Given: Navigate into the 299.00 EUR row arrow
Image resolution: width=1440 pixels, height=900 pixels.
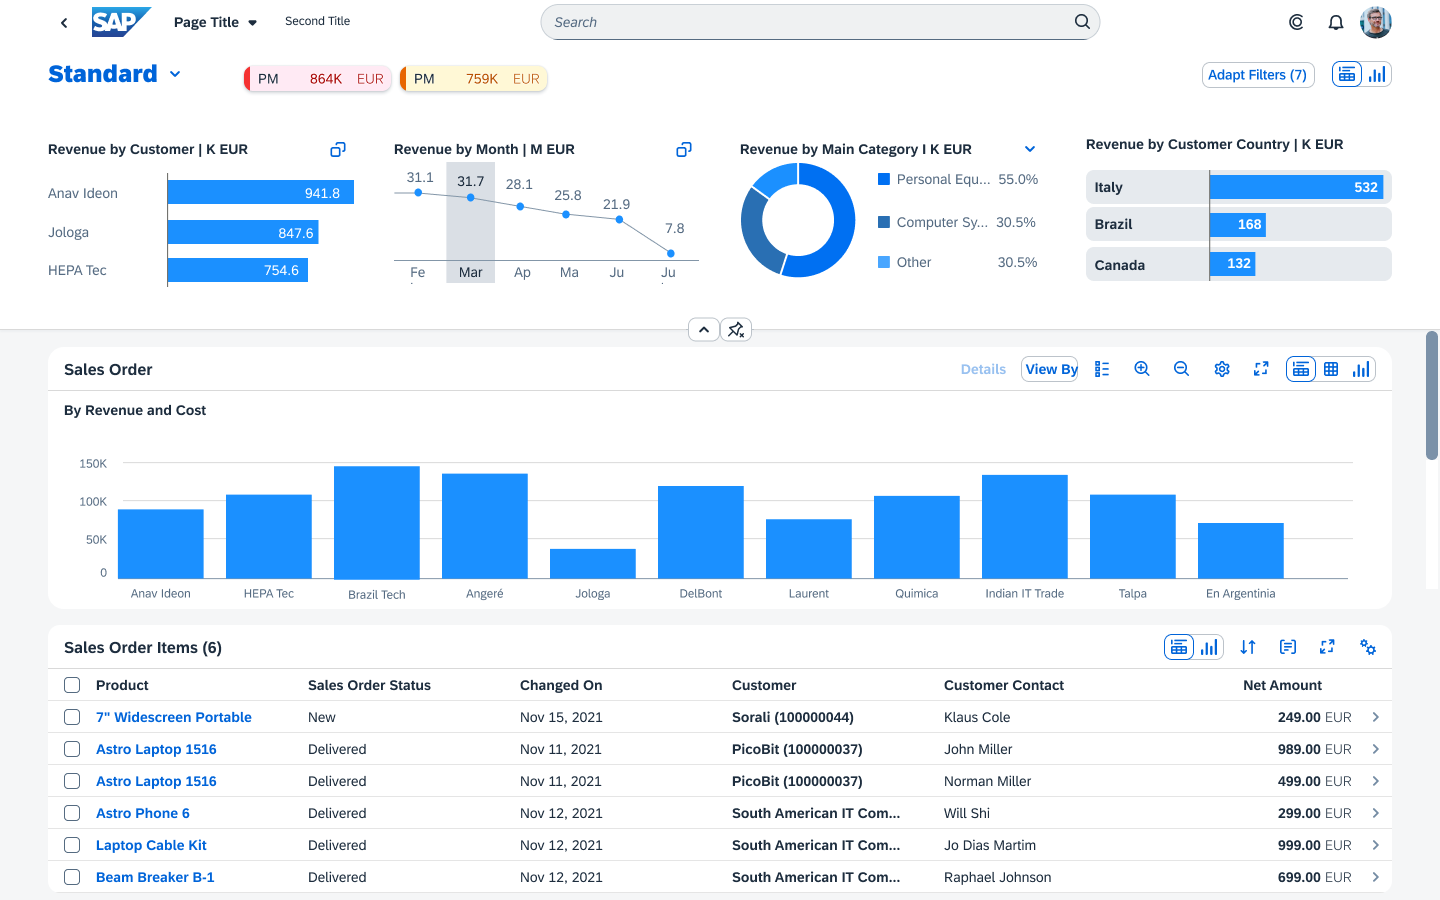Looking at the screenshot, I should click(1376, 813).
